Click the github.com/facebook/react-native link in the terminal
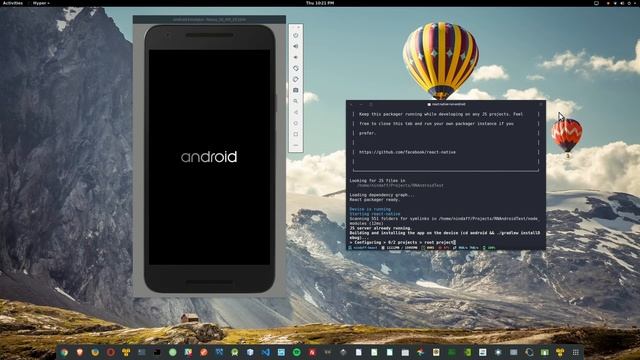This screenshot has height=360, width=640. (x=407, y=152)
